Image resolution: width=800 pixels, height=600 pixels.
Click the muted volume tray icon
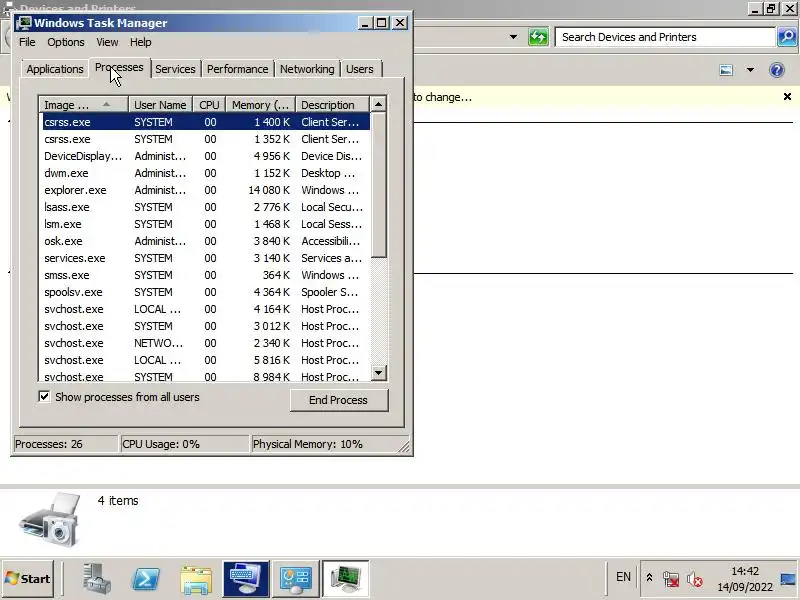694,579
